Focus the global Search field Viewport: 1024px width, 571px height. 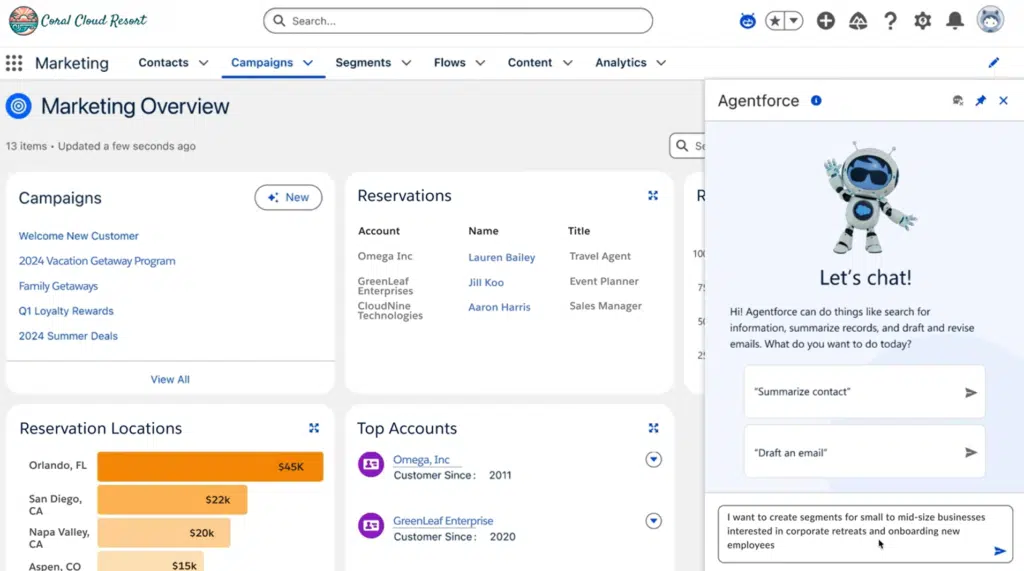458,21
